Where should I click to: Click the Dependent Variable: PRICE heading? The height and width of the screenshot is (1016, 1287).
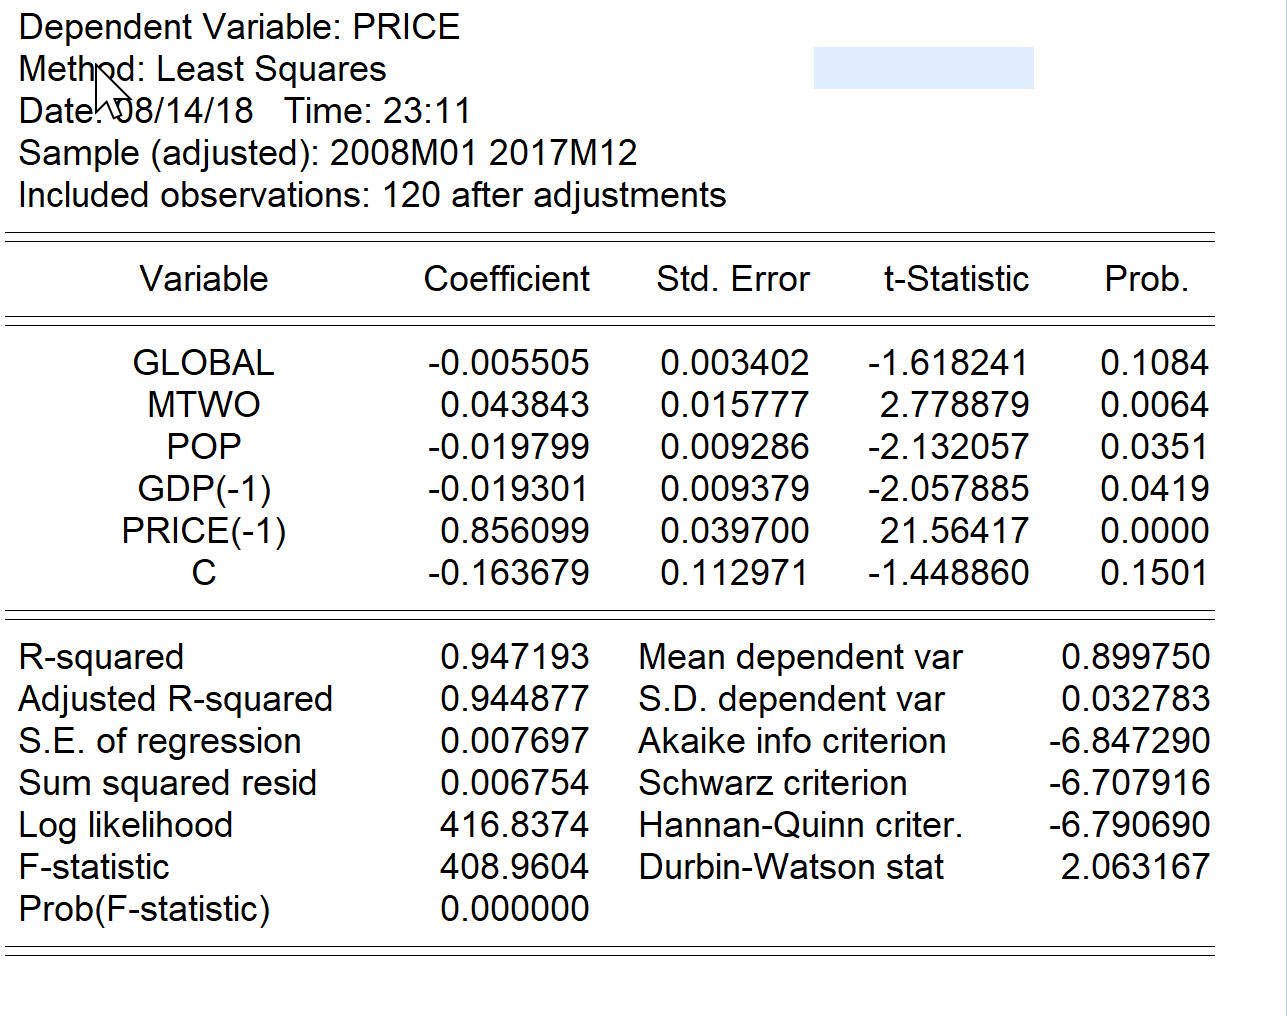click(239, 27)
